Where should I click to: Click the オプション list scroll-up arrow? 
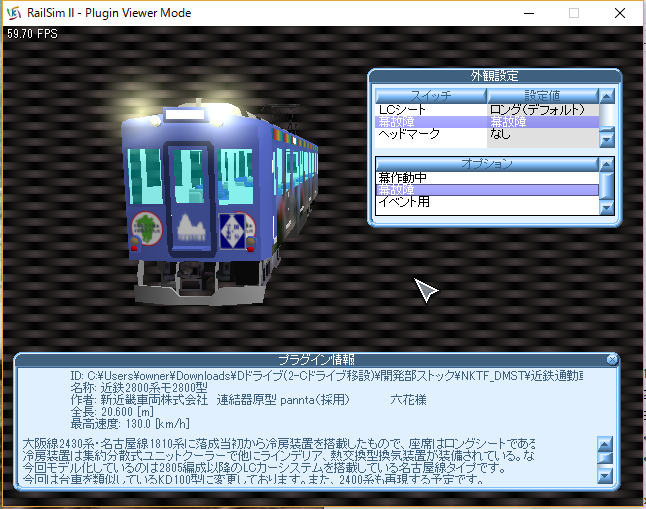(x=606, y=165)
